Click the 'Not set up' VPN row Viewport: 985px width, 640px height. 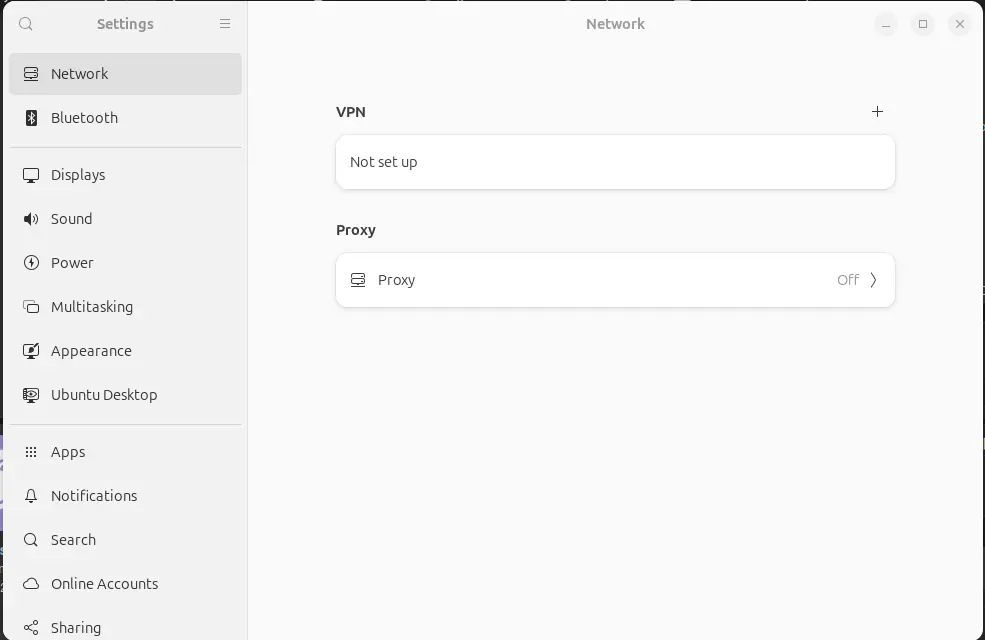(x=616, y=162)
